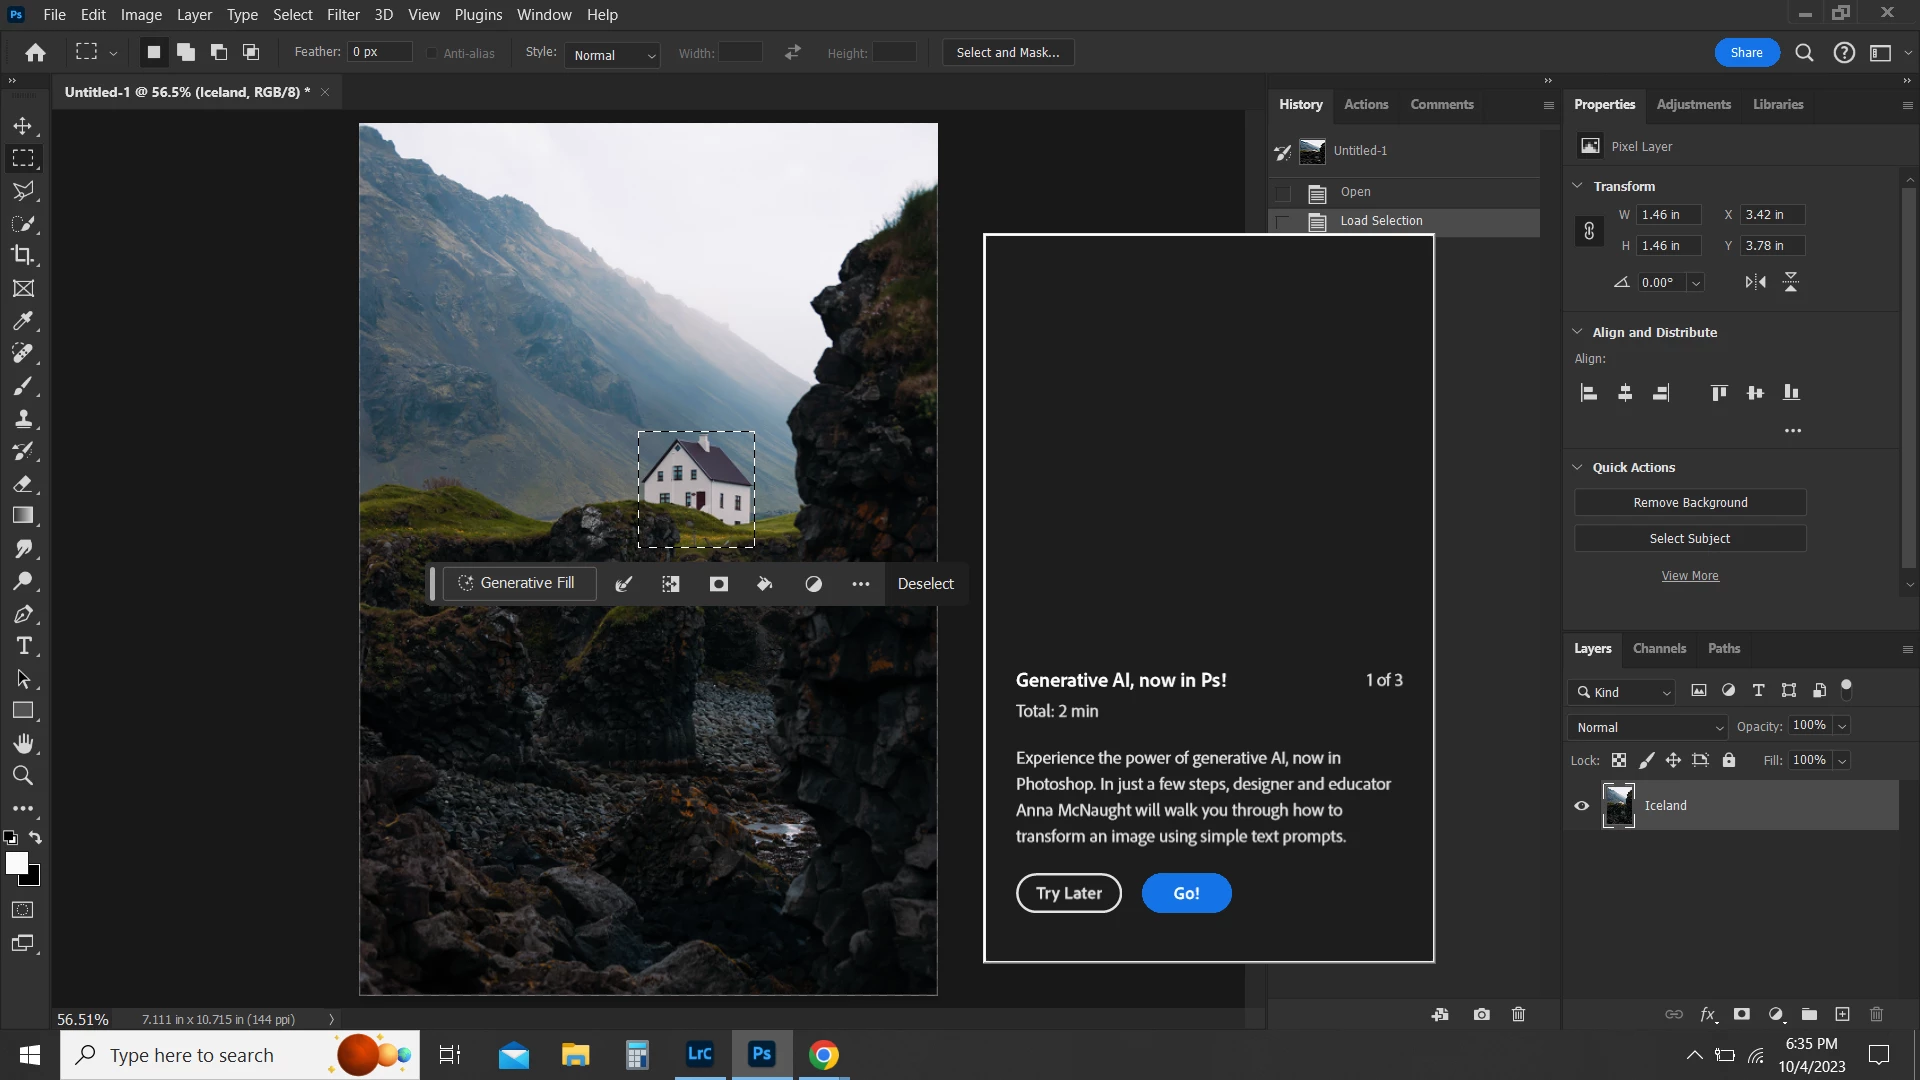
Task: Switch to the Channels tab
Action: pos(1659,648)
